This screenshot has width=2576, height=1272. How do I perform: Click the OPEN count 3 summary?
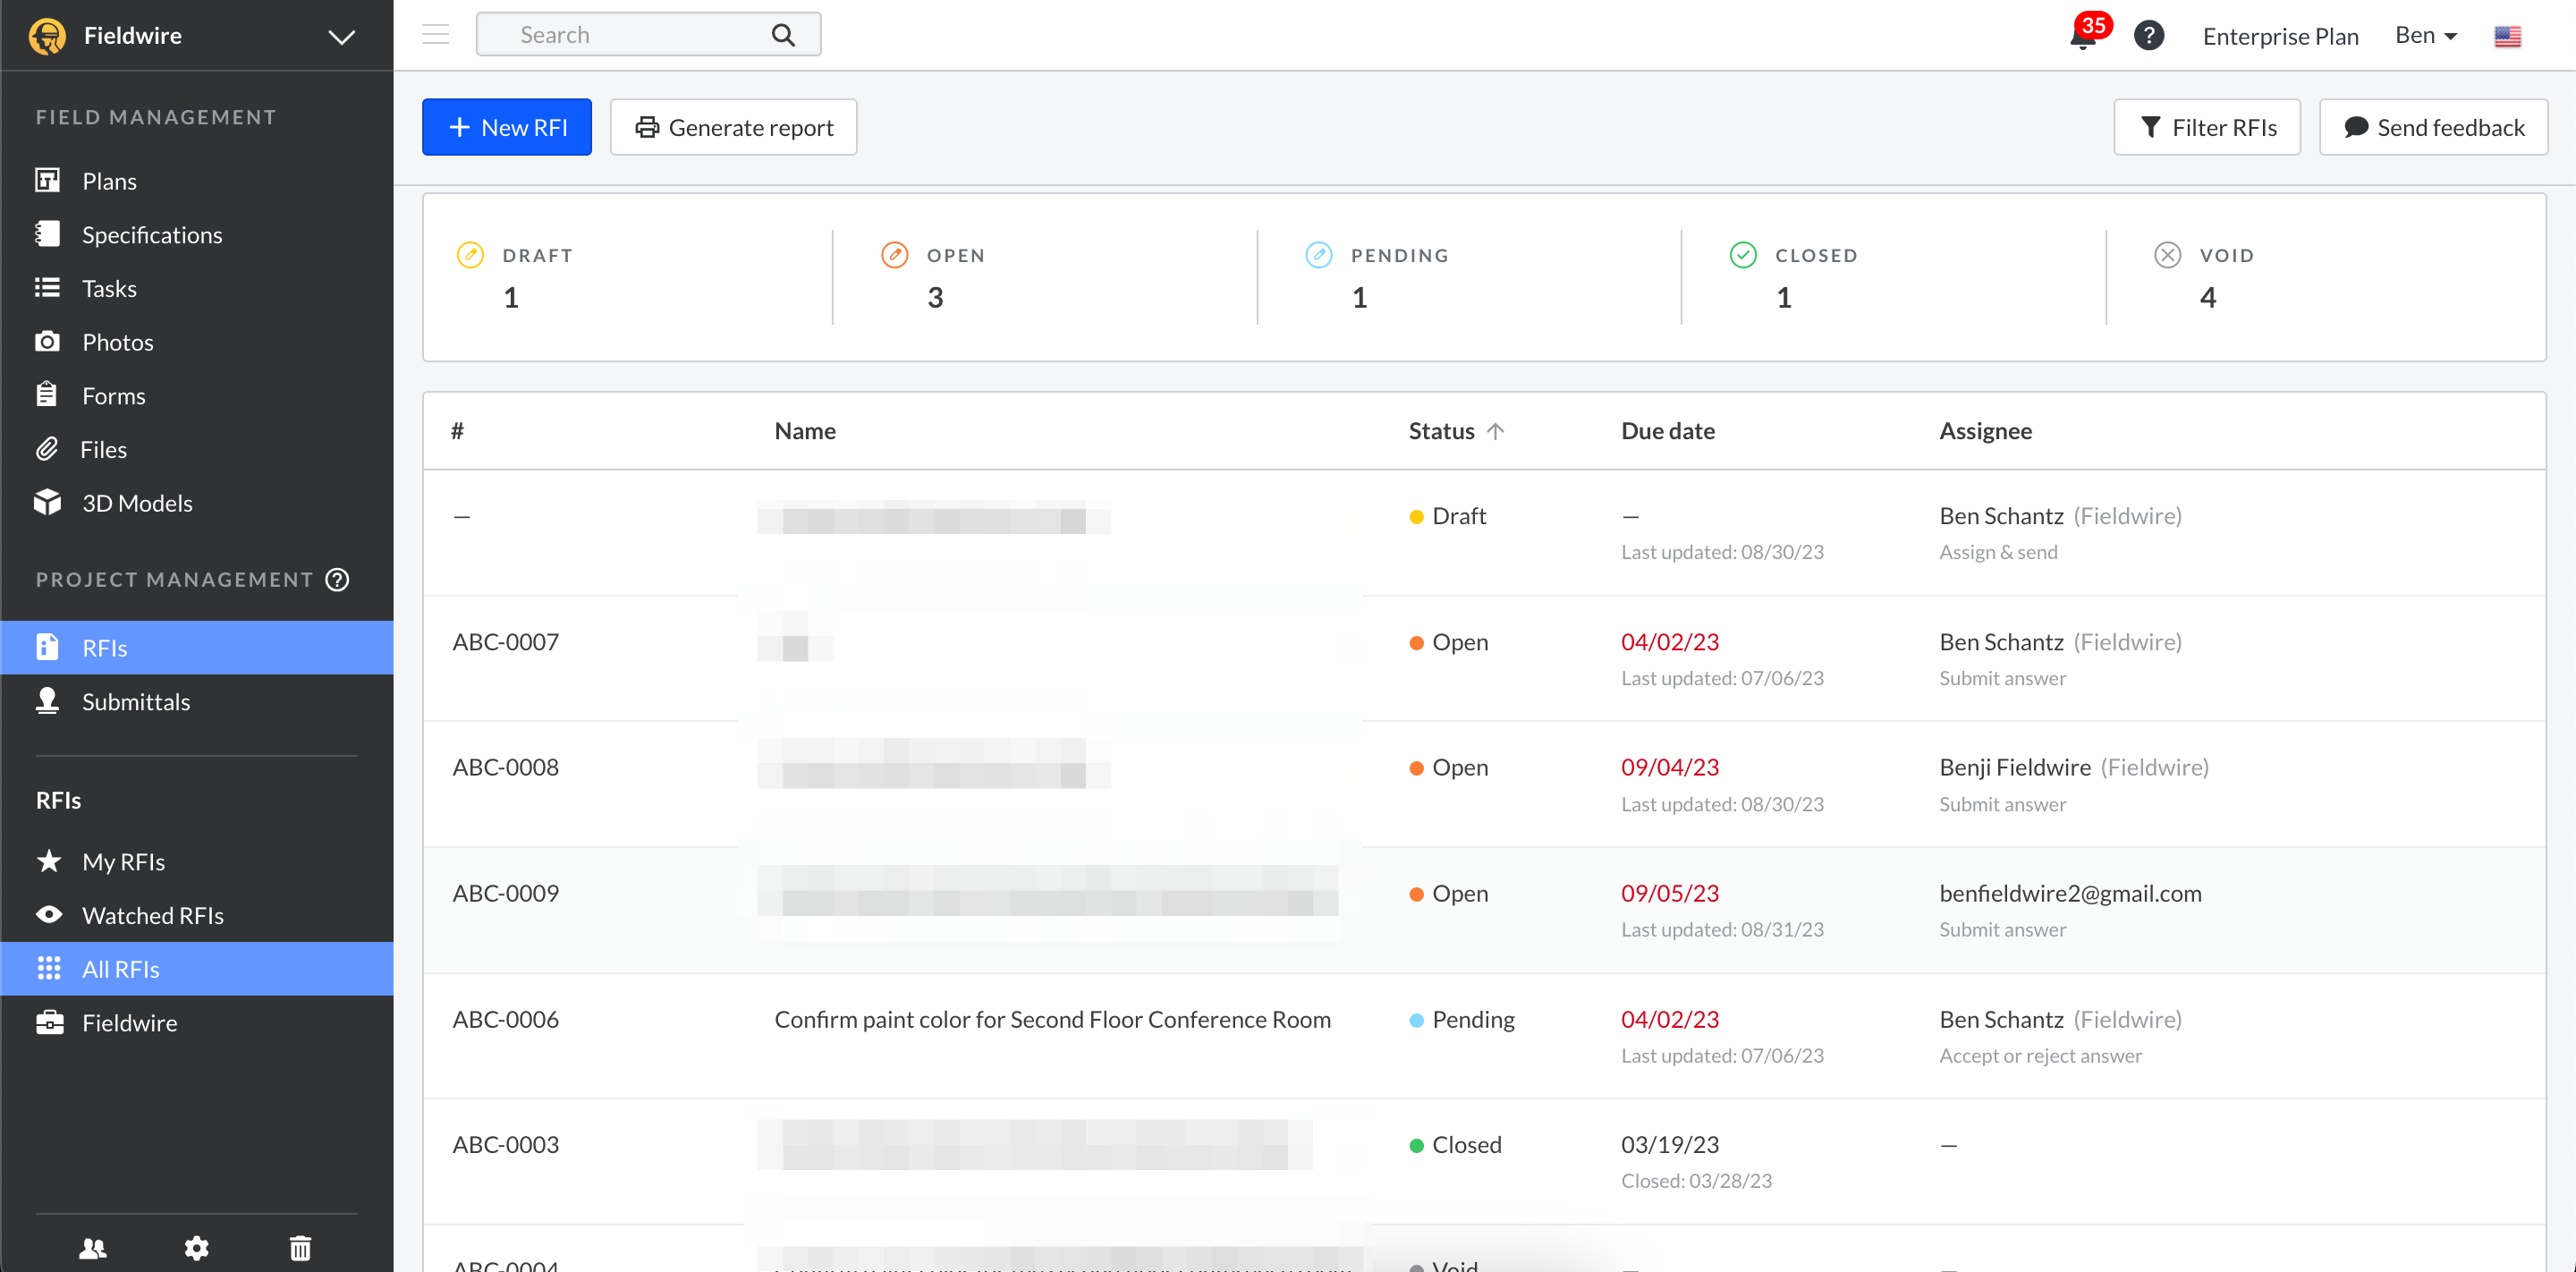point(935,297)
